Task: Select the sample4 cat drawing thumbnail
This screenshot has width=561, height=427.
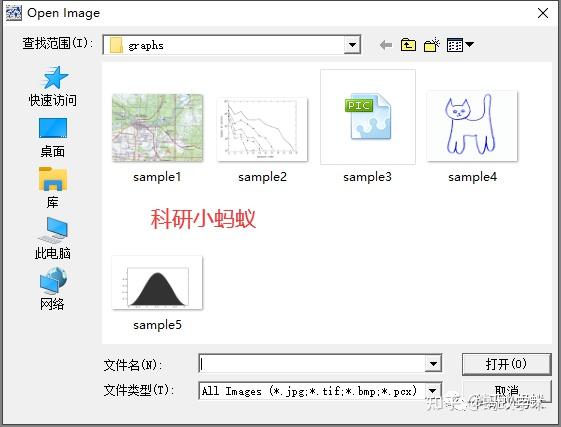Action: point(472,126)
